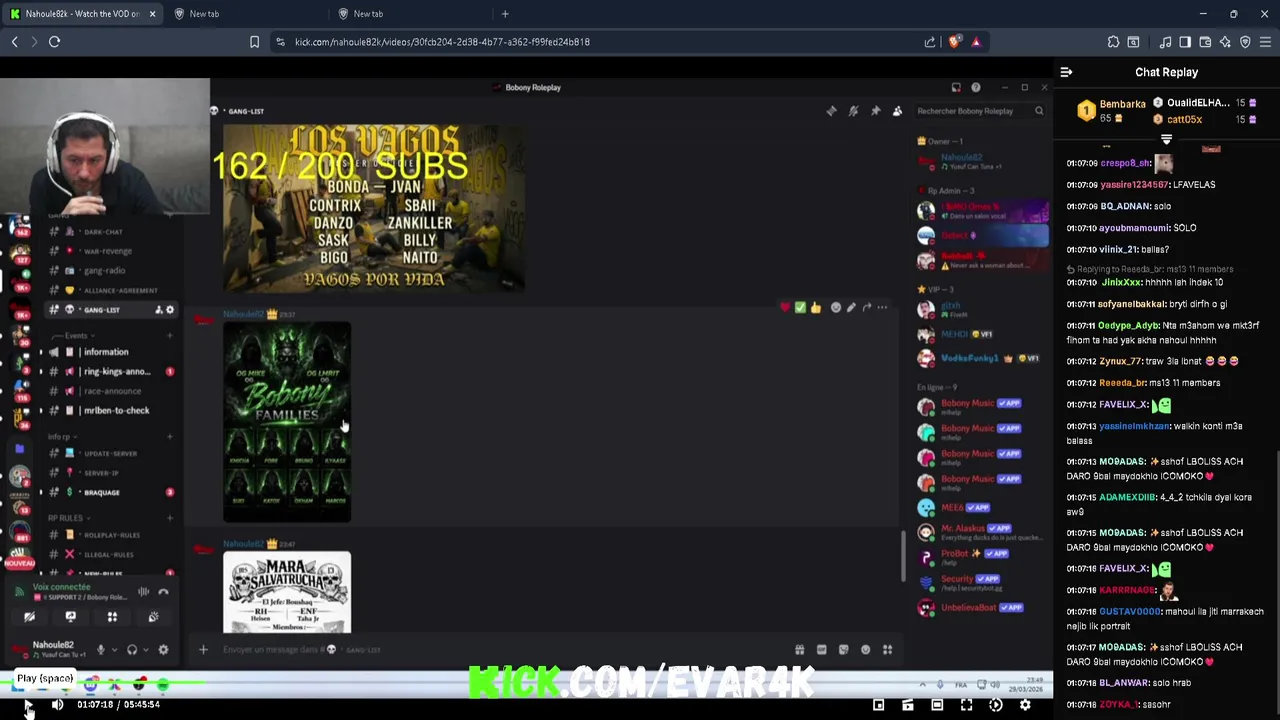This screenshot has width=1280, height=720.
Task: Open the video player settings gear
Action: (x=1025, y=705)
